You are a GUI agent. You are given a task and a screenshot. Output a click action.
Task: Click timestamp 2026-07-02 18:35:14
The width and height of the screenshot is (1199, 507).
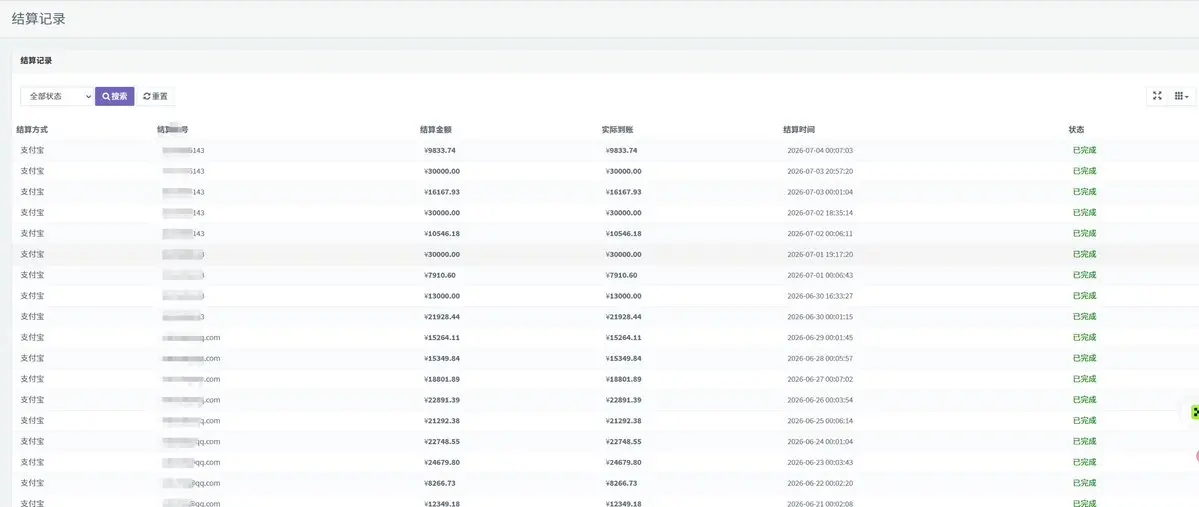[820, 213]
